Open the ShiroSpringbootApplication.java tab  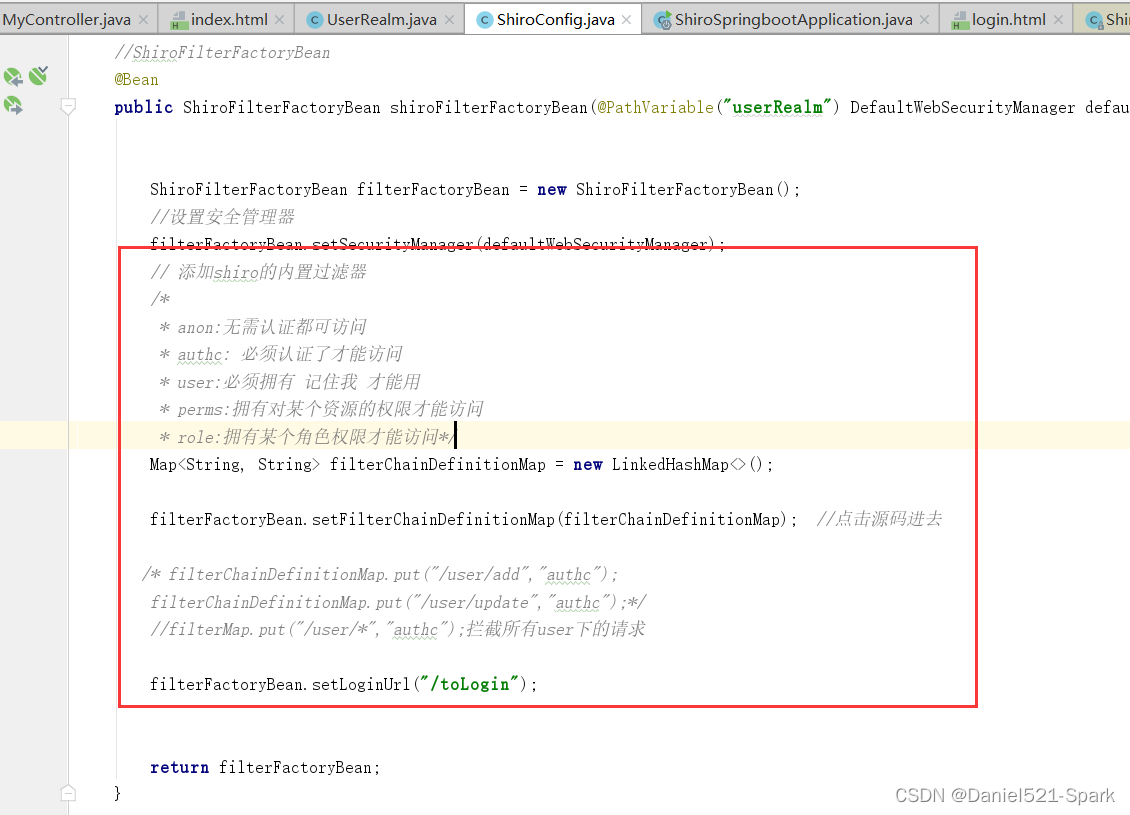coord(793,19)
